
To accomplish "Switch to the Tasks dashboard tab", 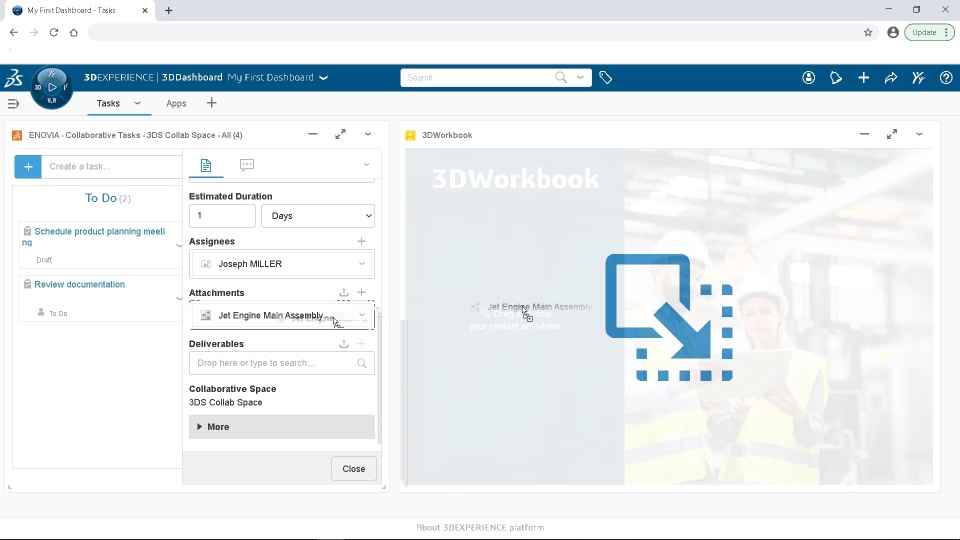I will pyautogui.click(x=108, y=103).
